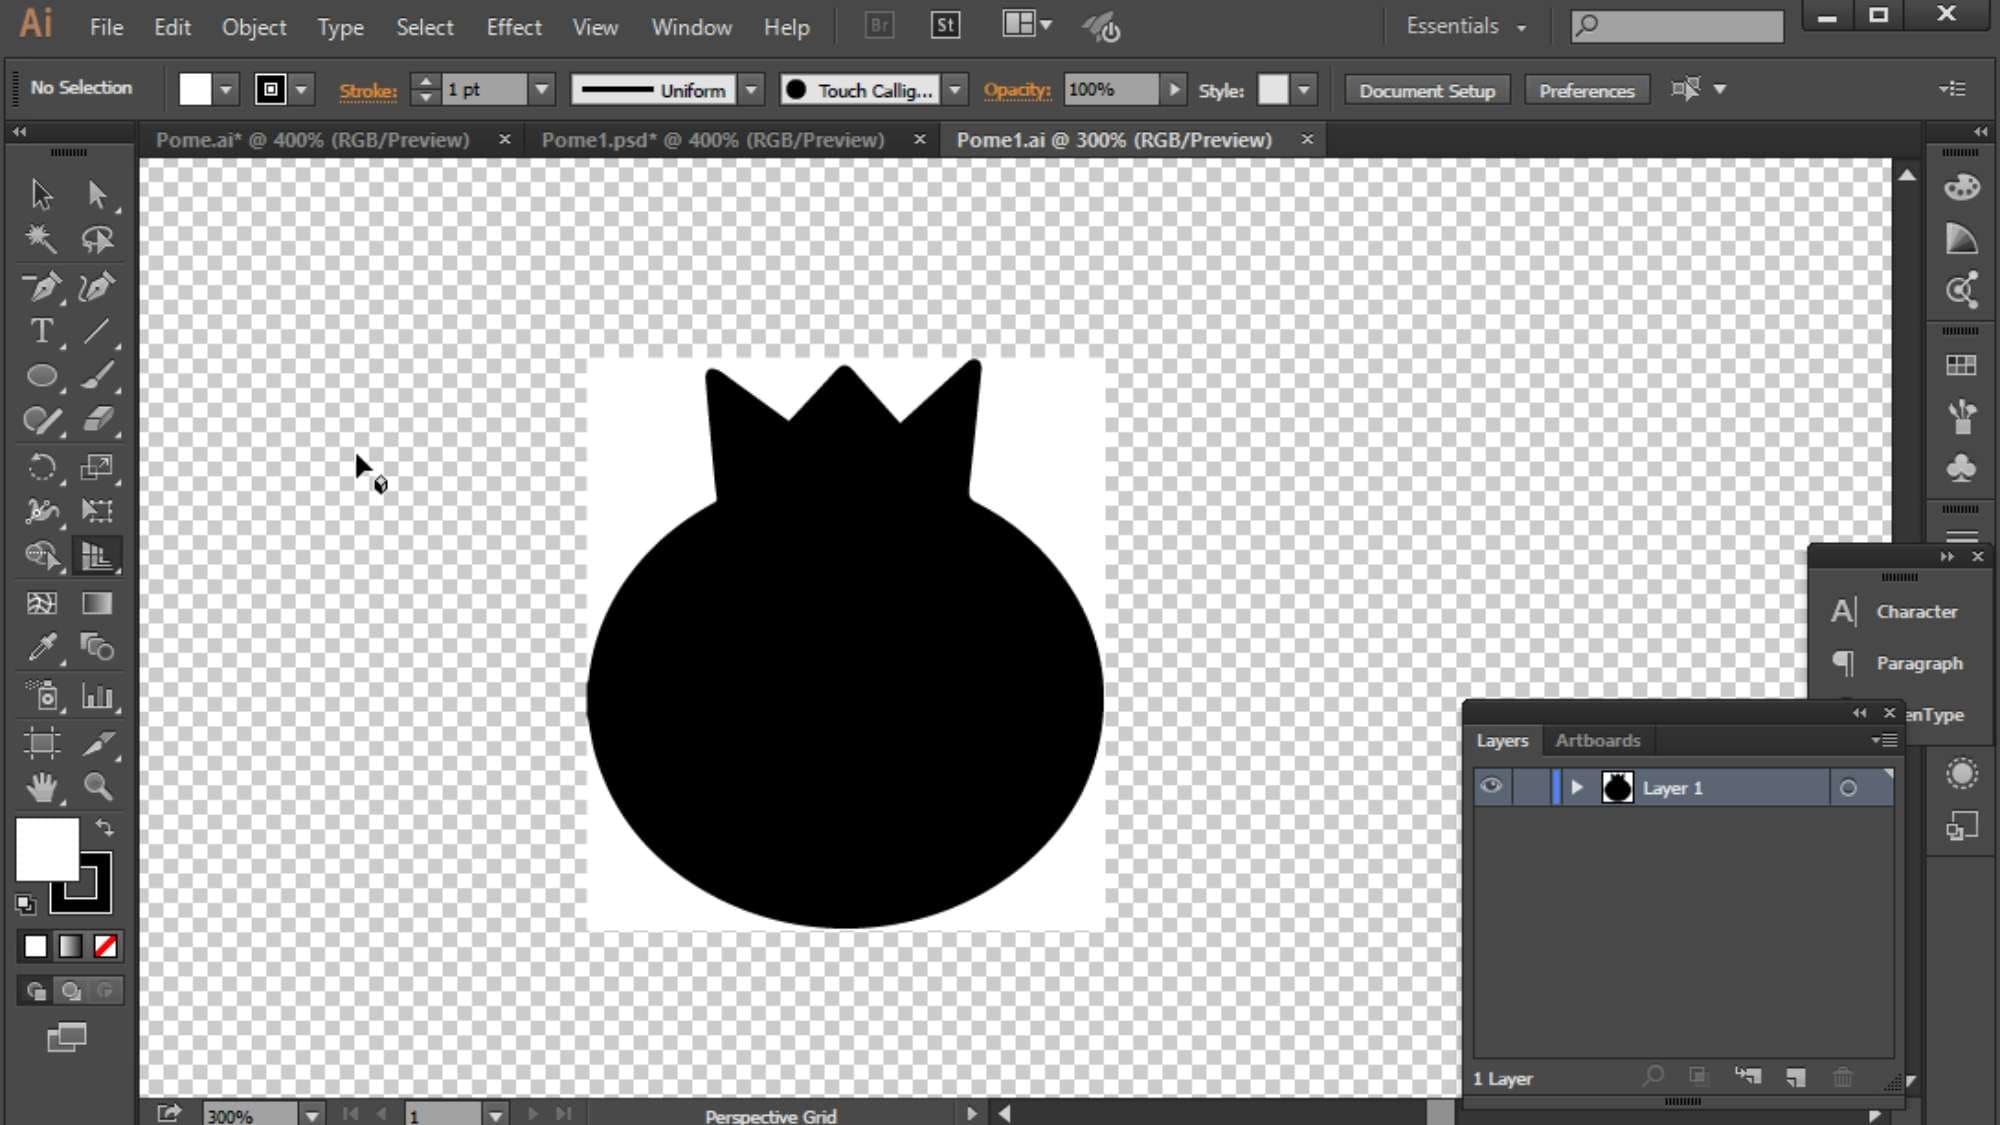Screen dimensions: 2000x1125
Task: Set paint mode to None
Action: 105,946
